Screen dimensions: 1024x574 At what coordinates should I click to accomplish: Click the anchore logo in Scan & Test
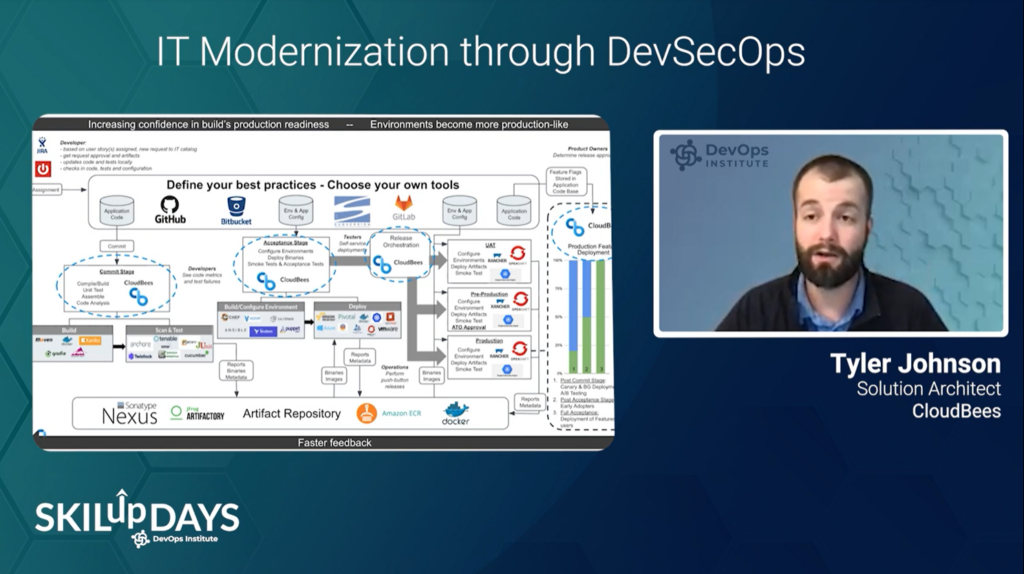click(x=140, y=343)
